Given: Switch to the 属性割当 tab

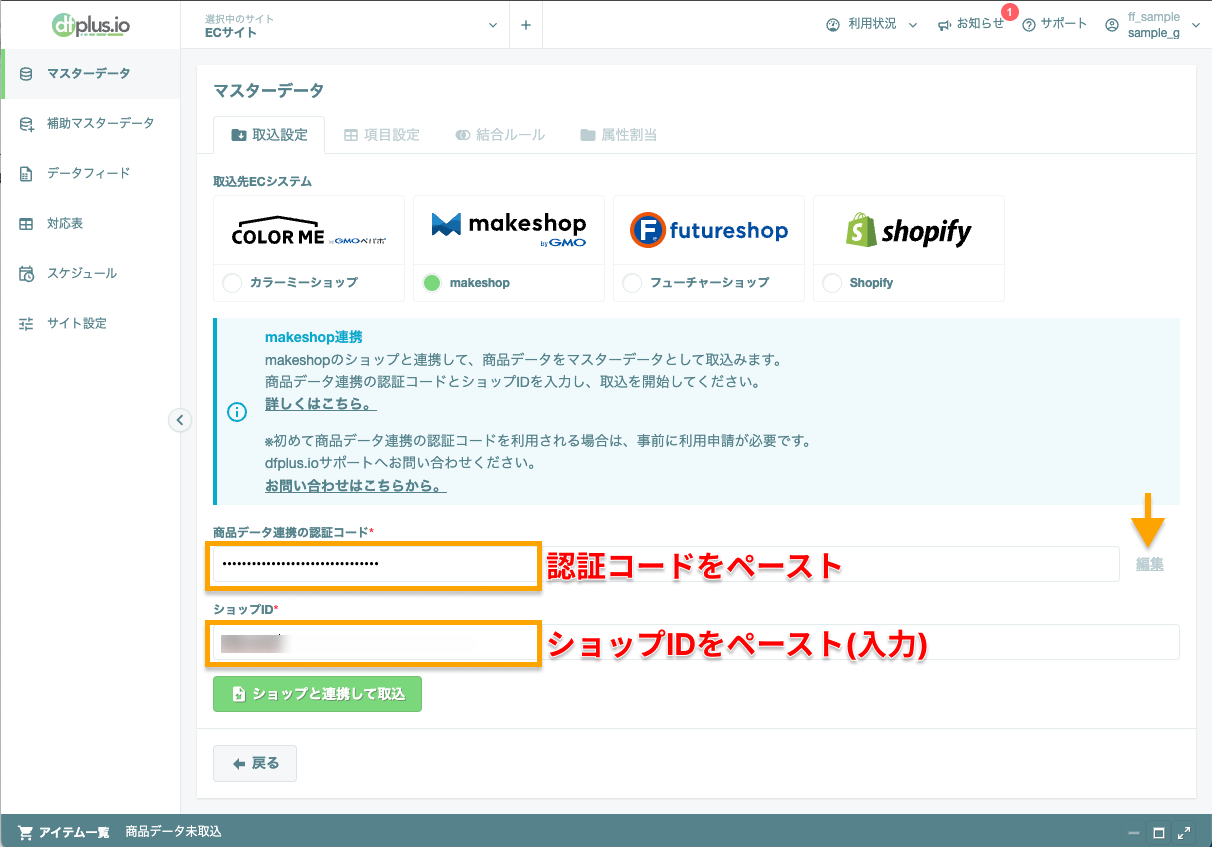Looking at the screenshot, I should coord(618,135).
